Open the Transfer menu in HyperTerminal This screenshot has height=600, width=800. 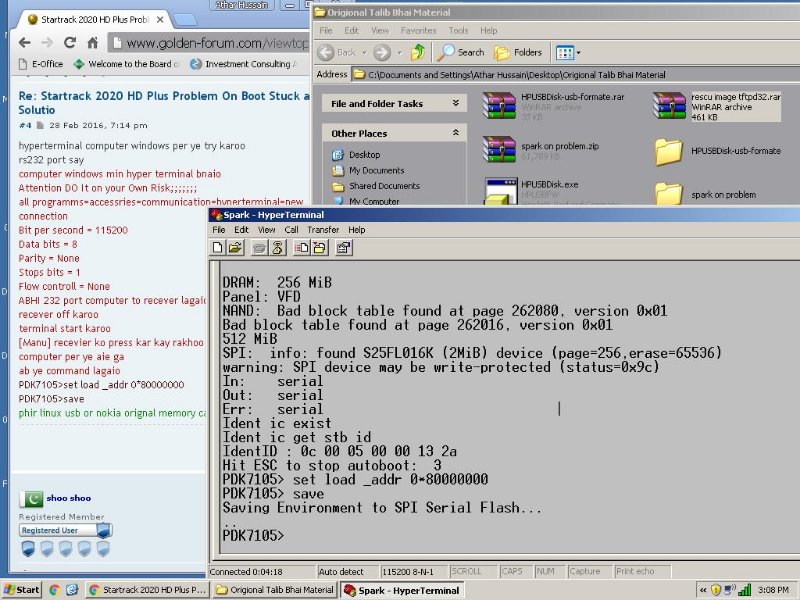[x=323, y=230]
